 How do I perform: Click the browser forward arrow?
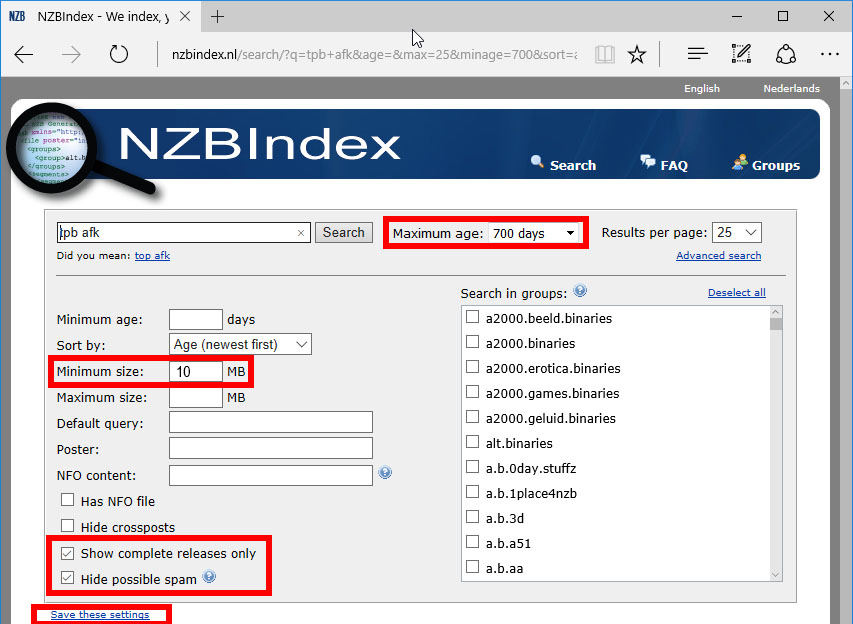pyautogui.click(x=71, y=54)
